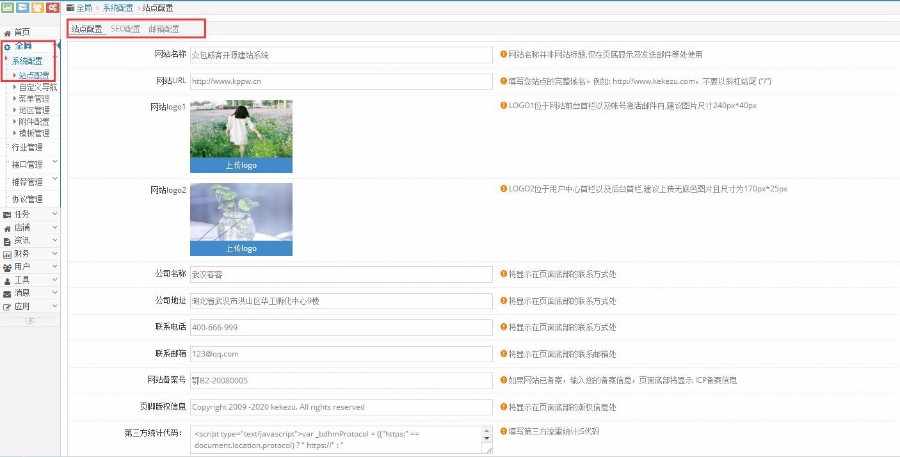This screenshot has height=457, width=900.
Task: Click the 消息 envelope icon
Action: click(7, 294)
